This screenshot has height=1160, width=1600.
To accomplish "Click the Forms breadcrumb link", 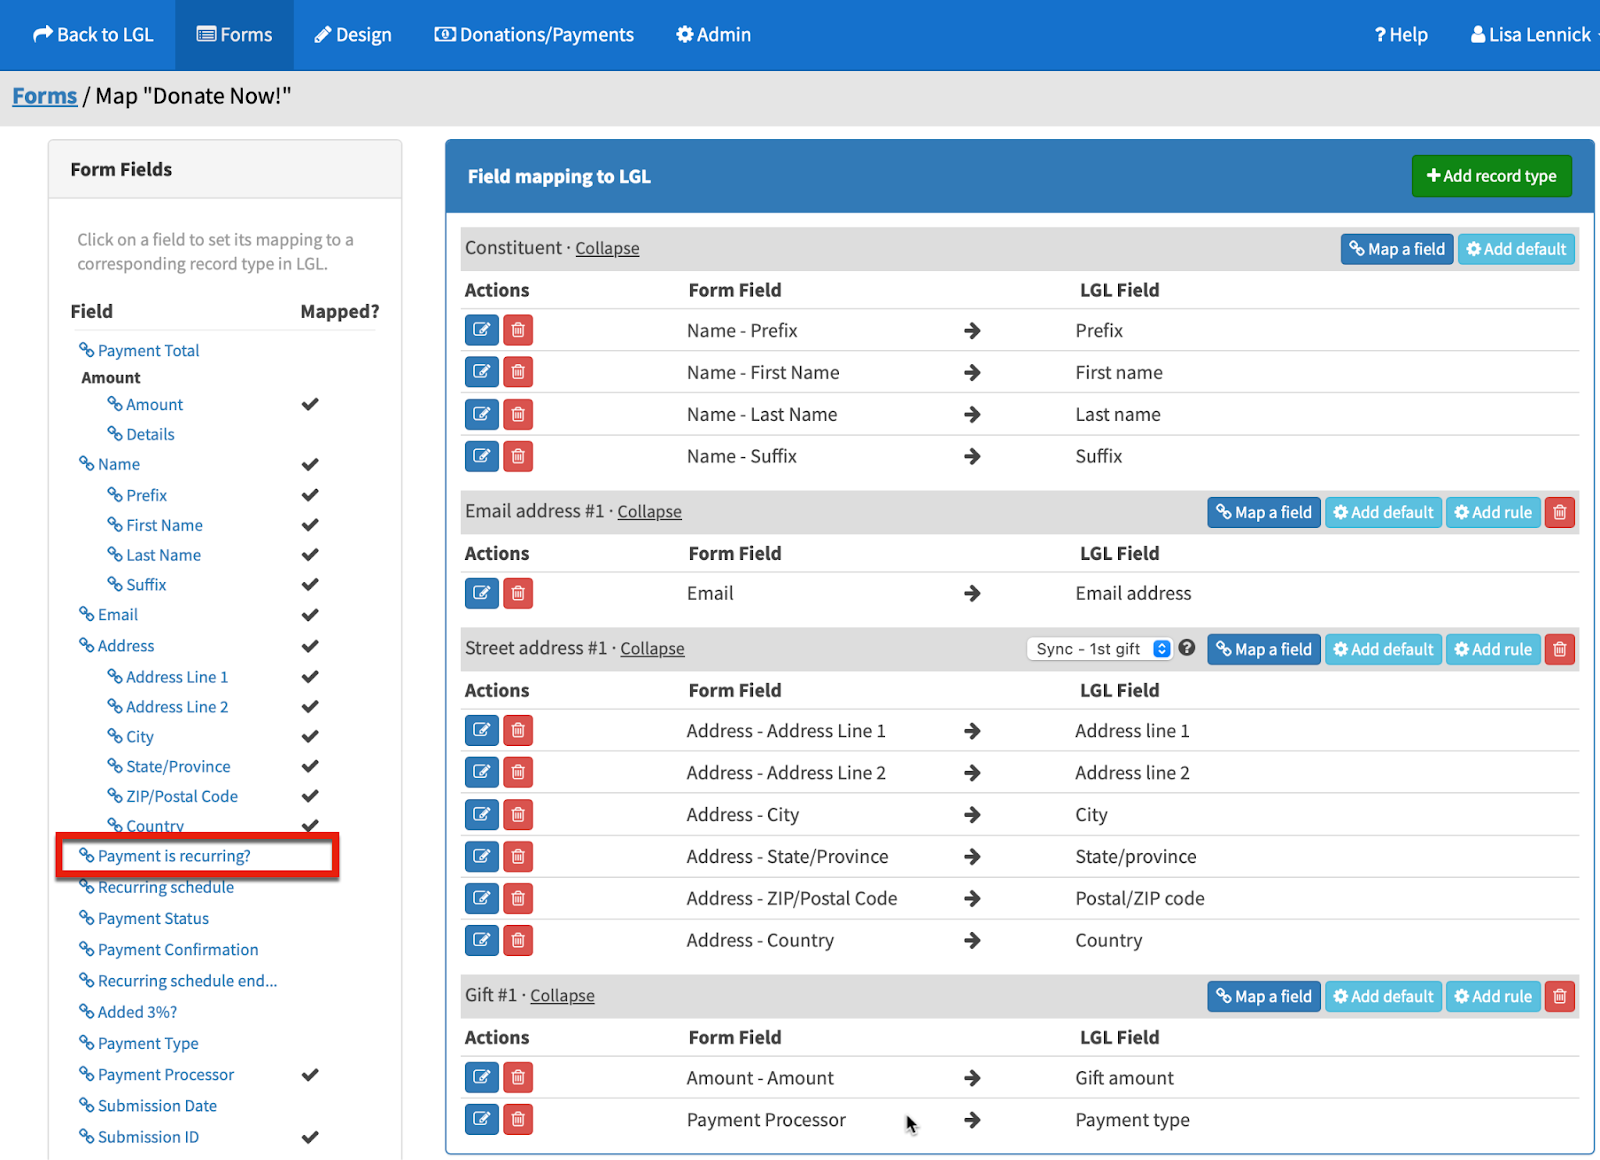I will (x=44, y=96).
